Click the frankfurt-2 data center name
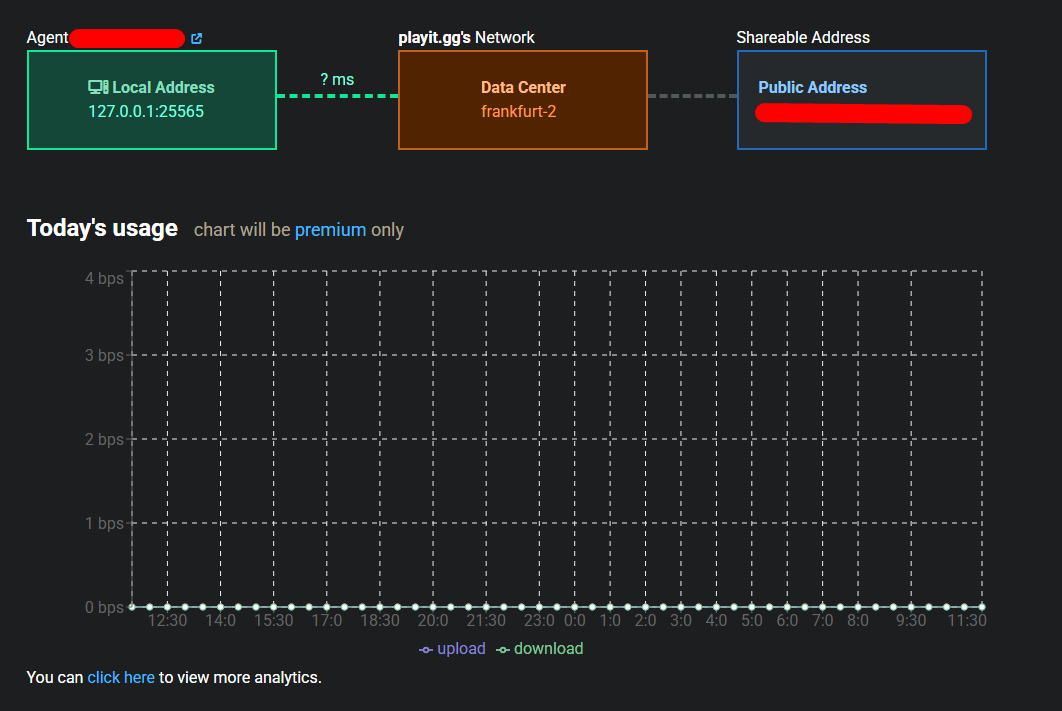This screenshot has height=711, width=1062. 519,112
